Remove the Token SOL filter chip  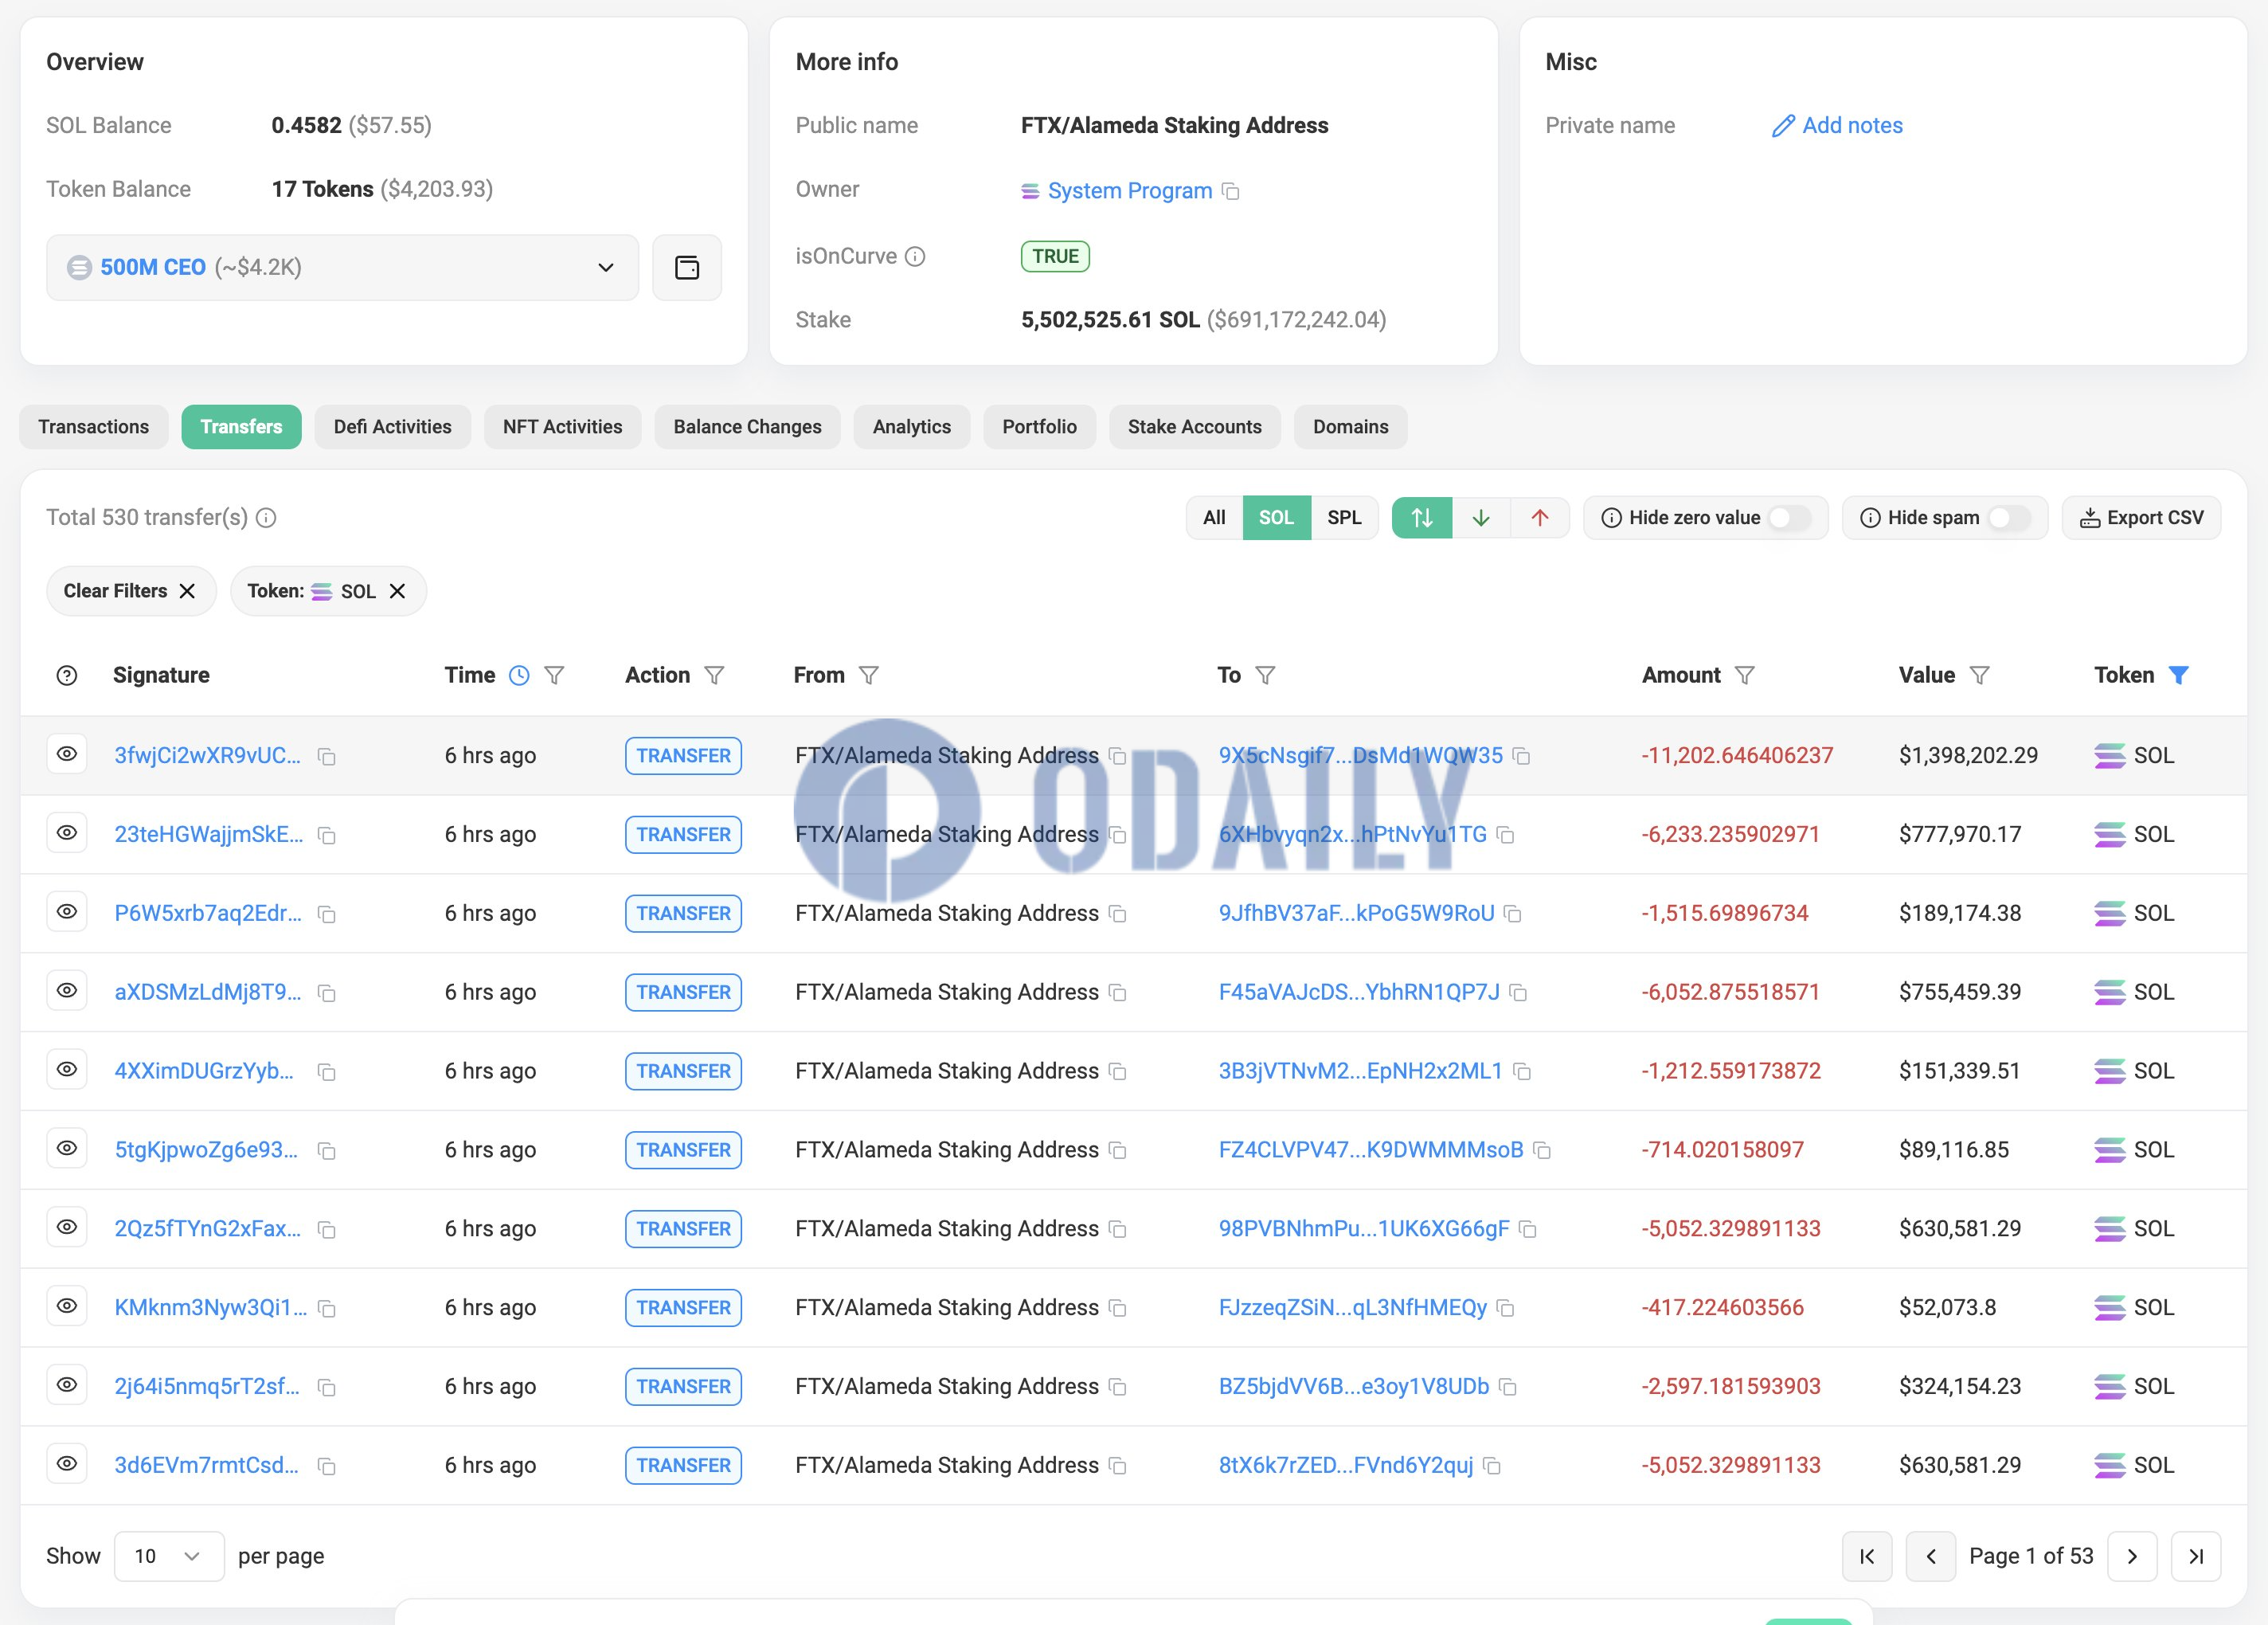[x=397, y=591]
